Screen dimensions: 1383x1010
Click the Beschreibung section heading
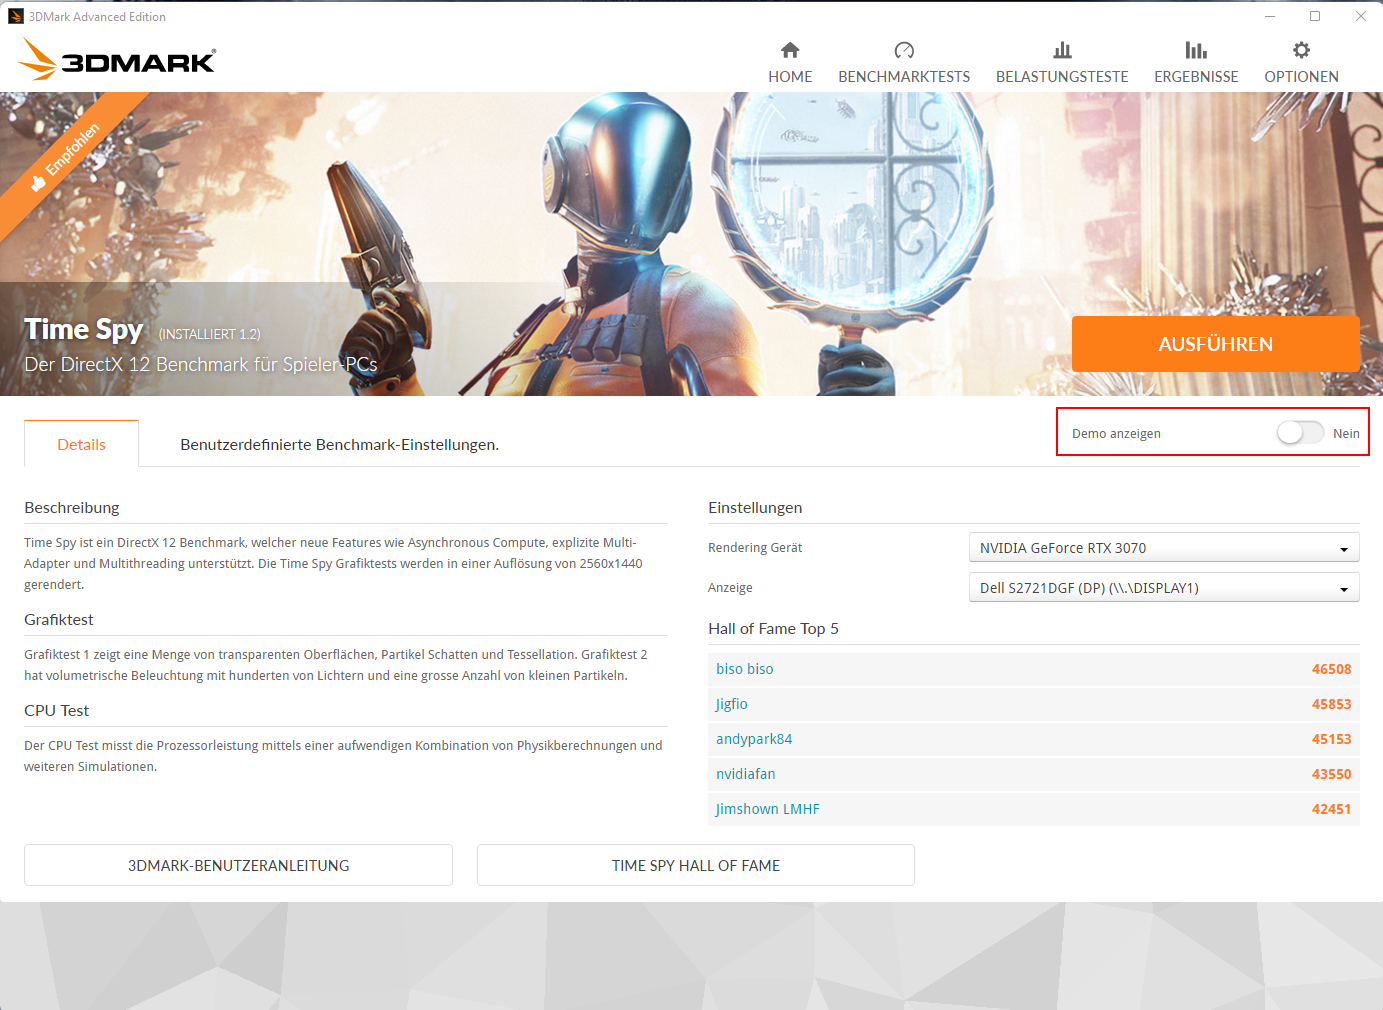pyautogui.click(x=72, y=508)
